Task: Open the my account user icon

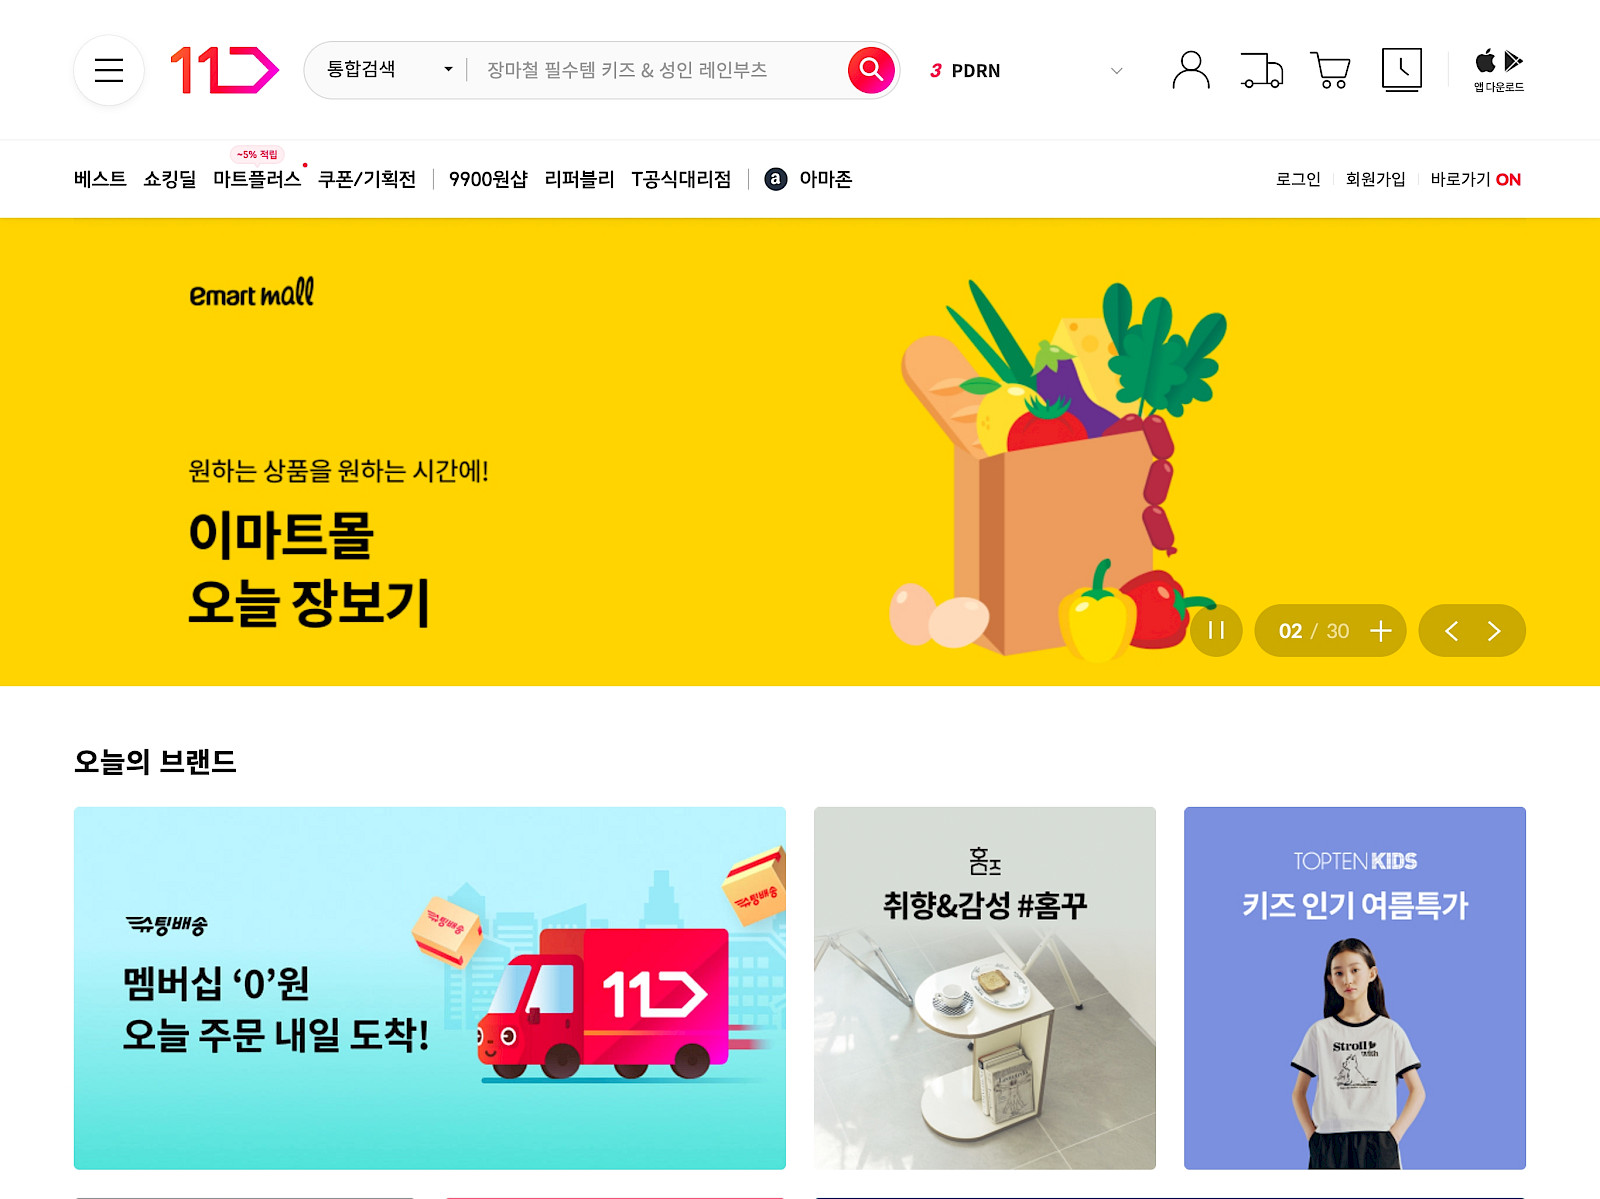Action: tap(1190, 70)
